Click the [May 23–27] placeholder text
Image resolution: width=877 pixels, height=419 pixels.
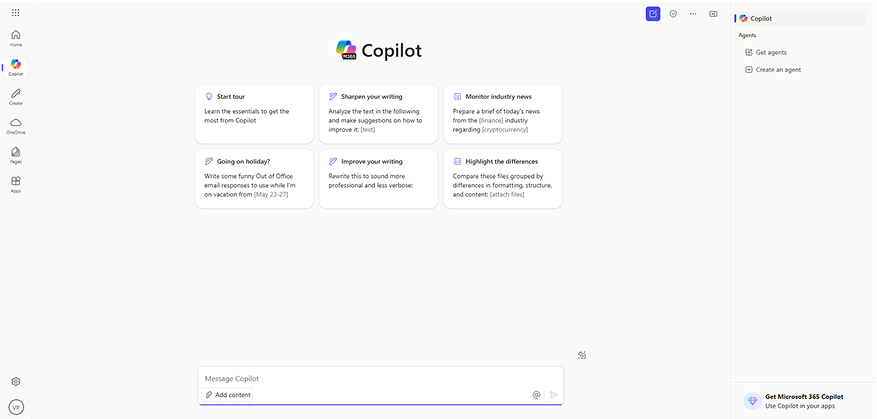(x=271, y=195)
